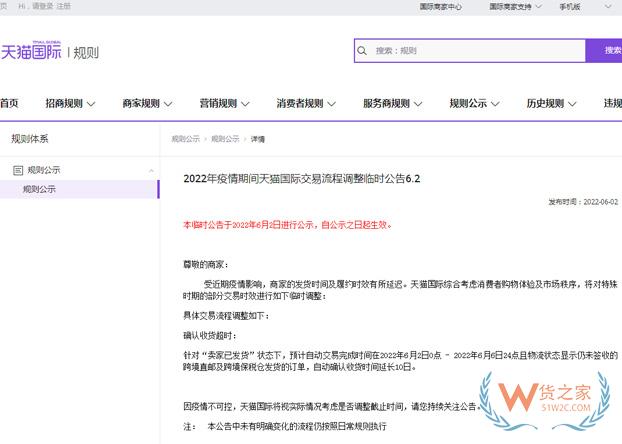The image size is (622, 444).
Task: Collapse the 规则公示 sidebar section
Action: tap(151, 171)
